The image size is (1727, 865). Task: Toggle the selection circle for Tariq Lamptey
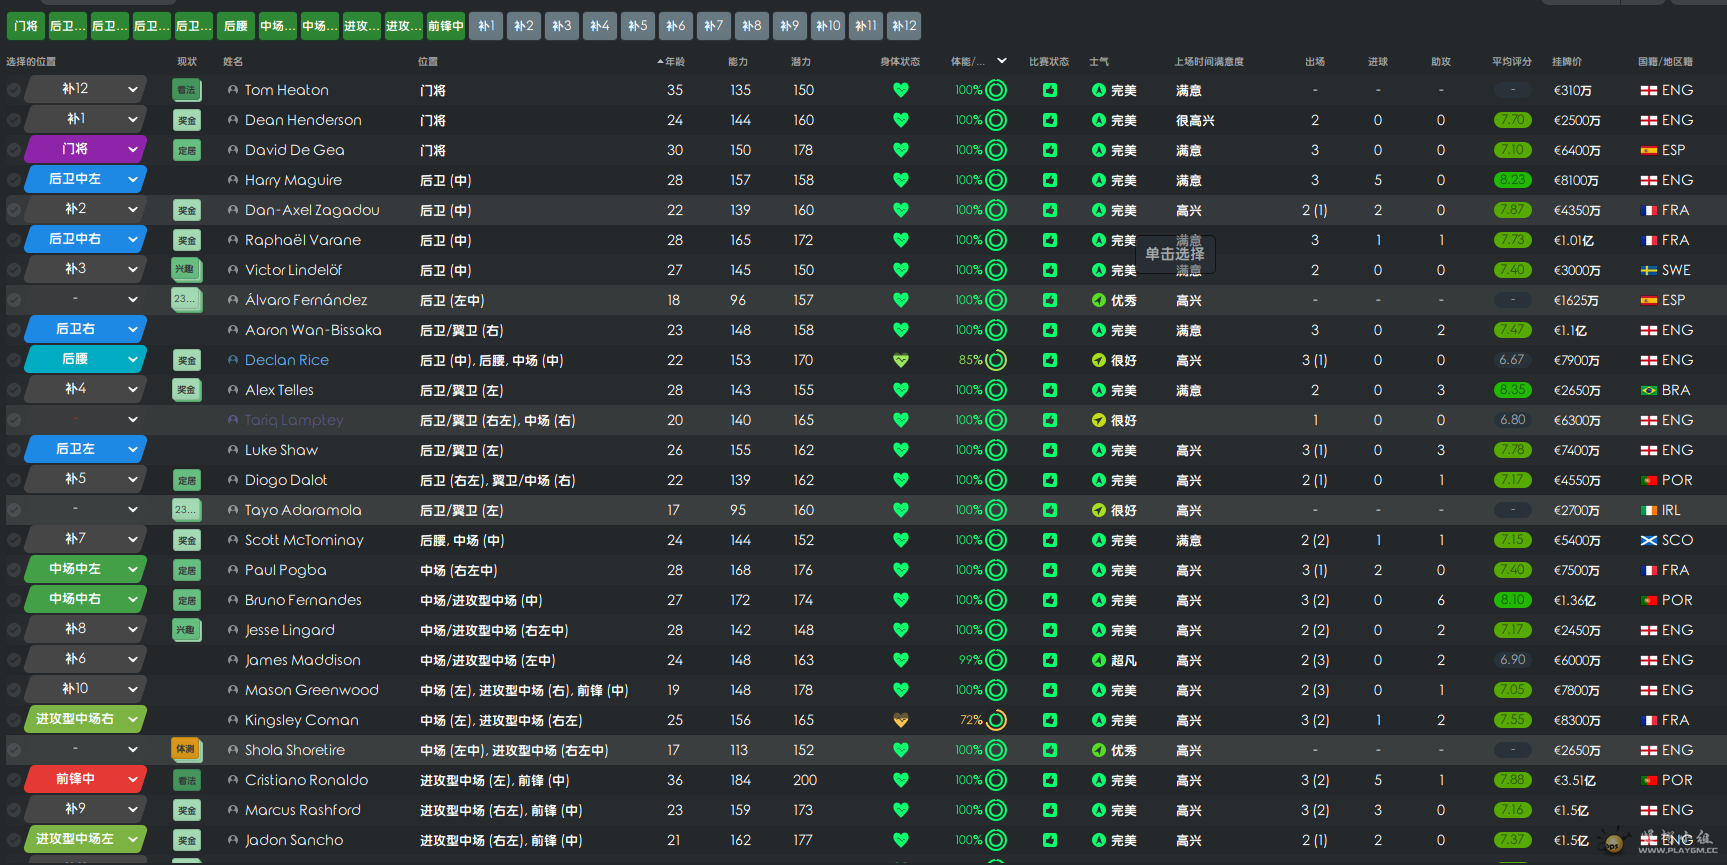(14, 420)
